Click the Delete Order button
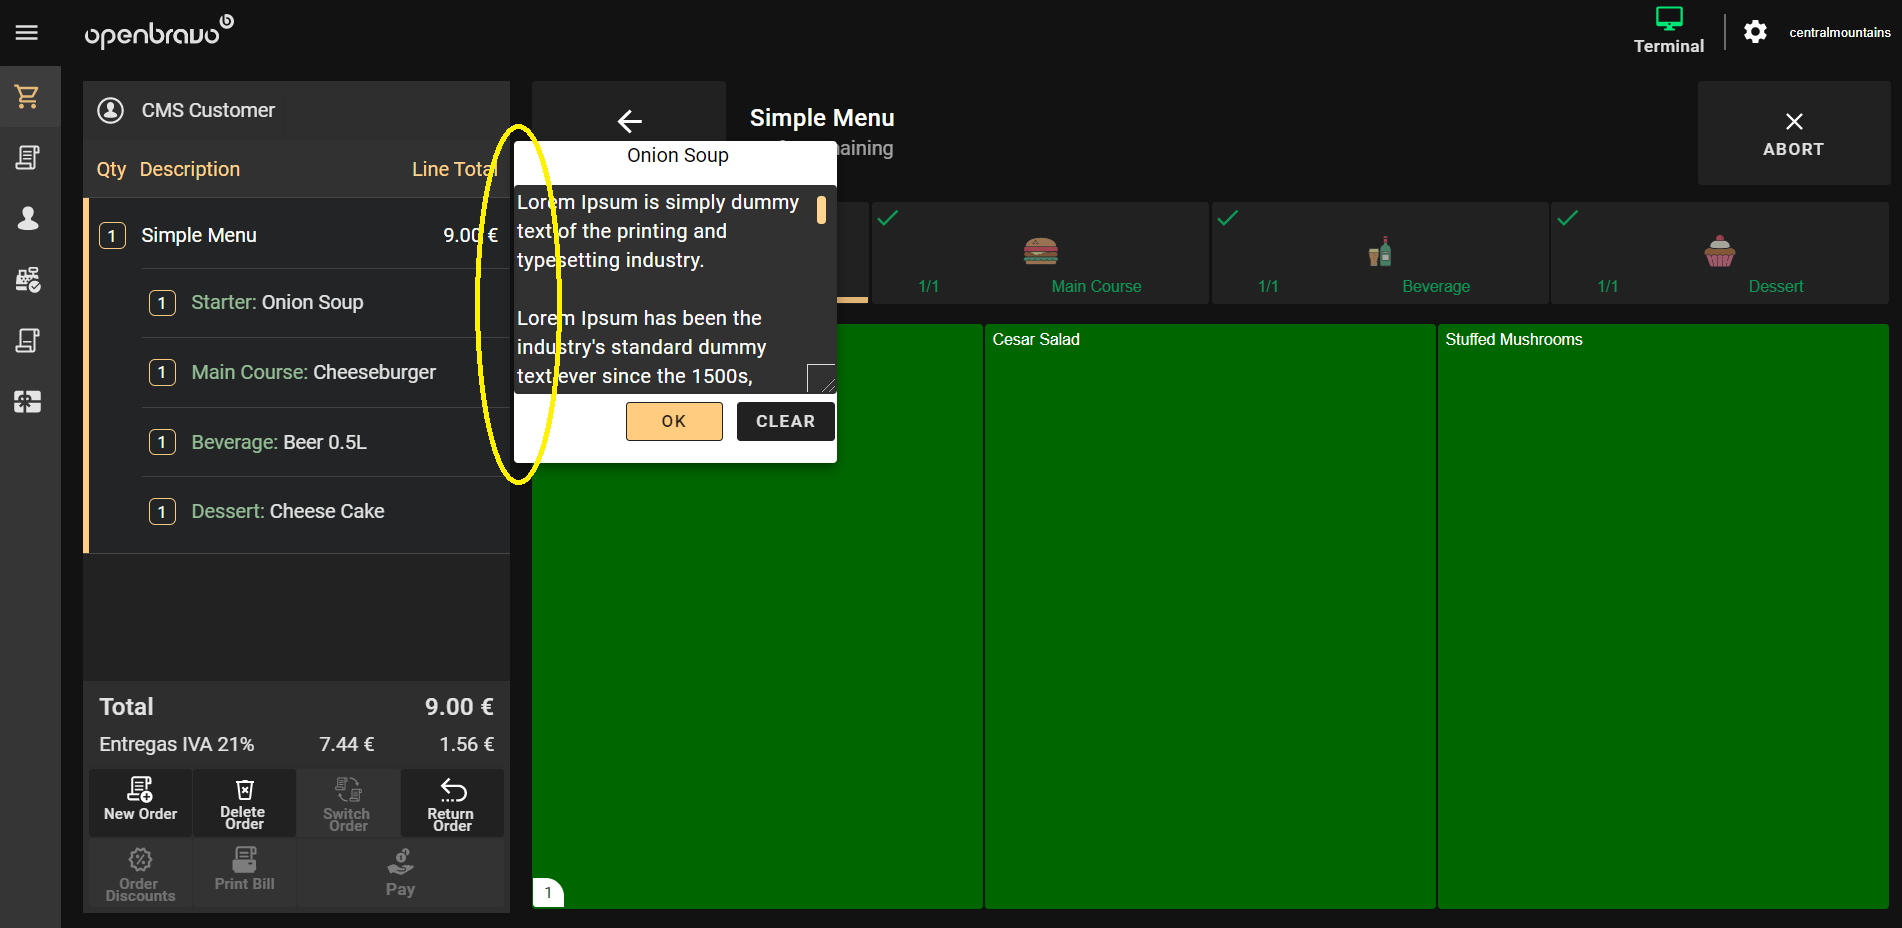Screen dimensions: 1902x928 [244, 802]
